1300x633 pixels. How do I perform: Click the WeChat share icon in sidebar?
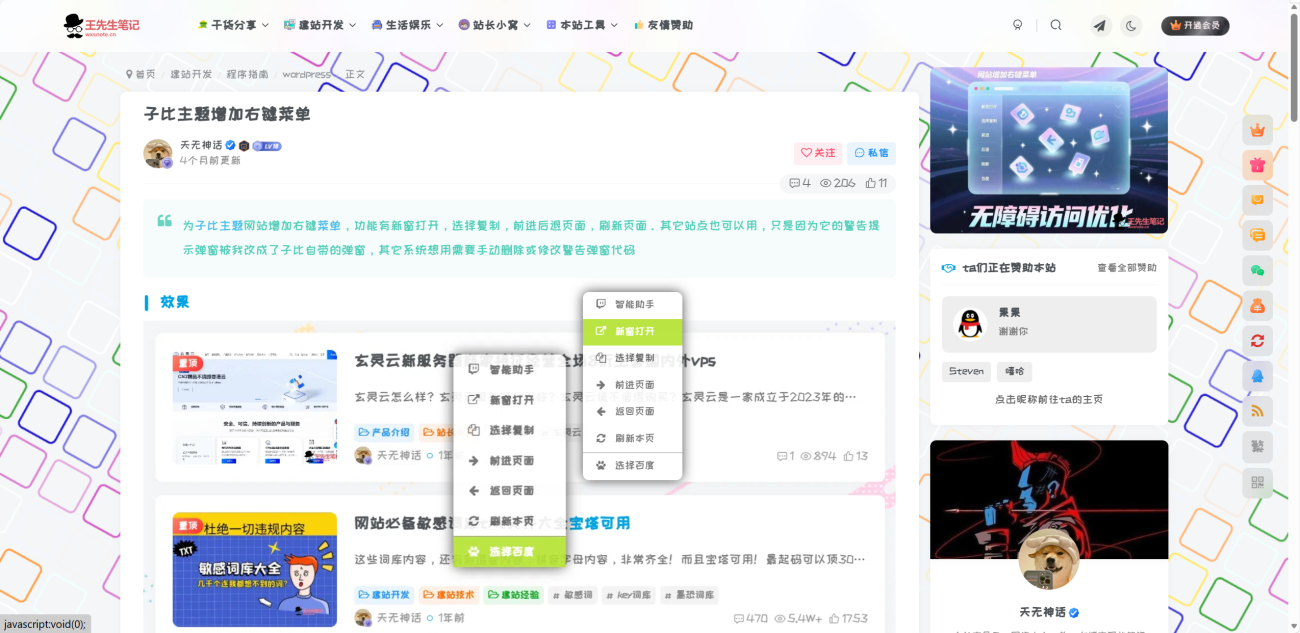(1257, 270)
